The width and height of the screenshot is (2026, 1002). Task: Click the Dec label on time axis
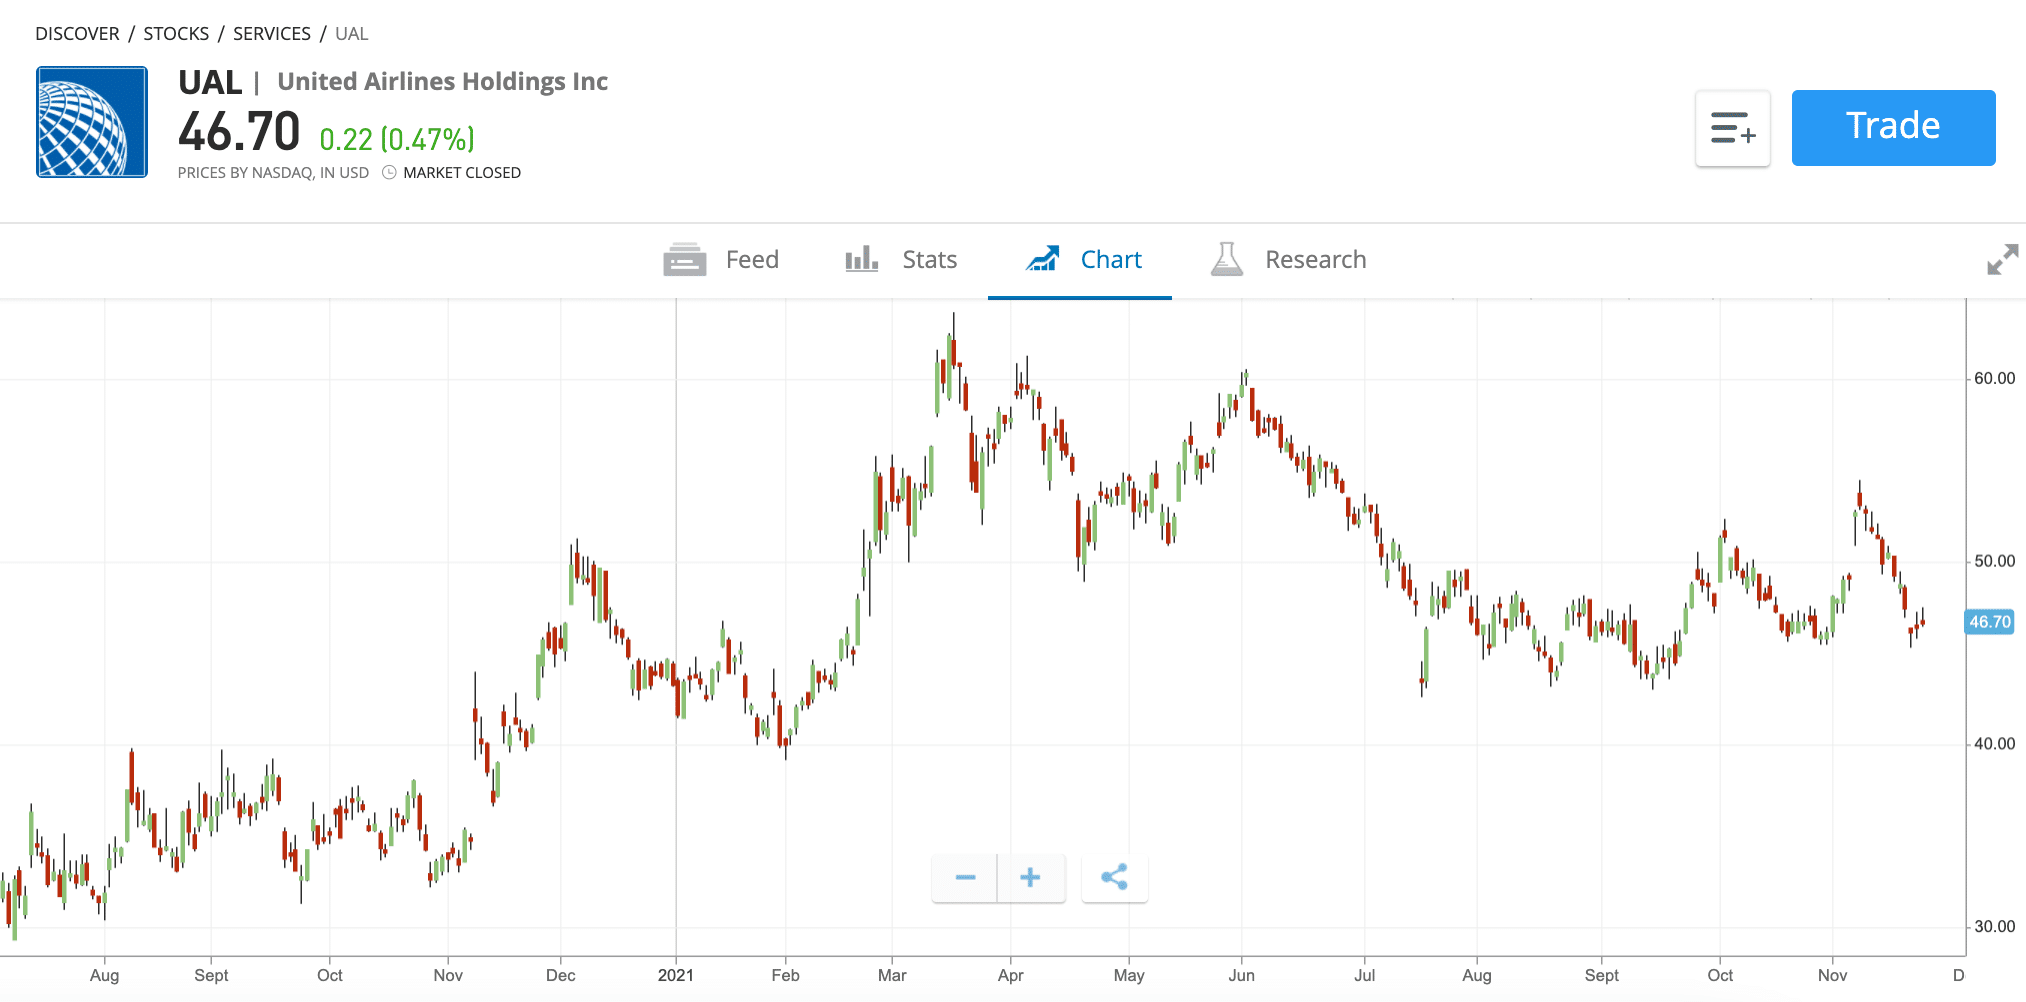[x=561, y=975]
